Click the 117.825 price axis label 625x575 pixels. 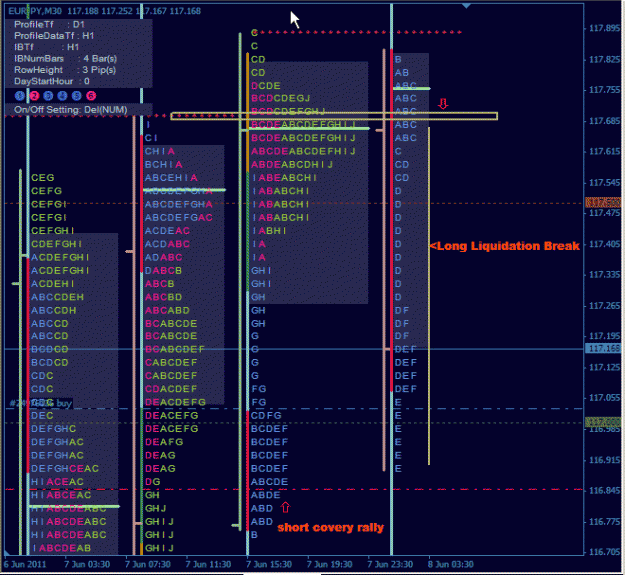tap(604, 59)
